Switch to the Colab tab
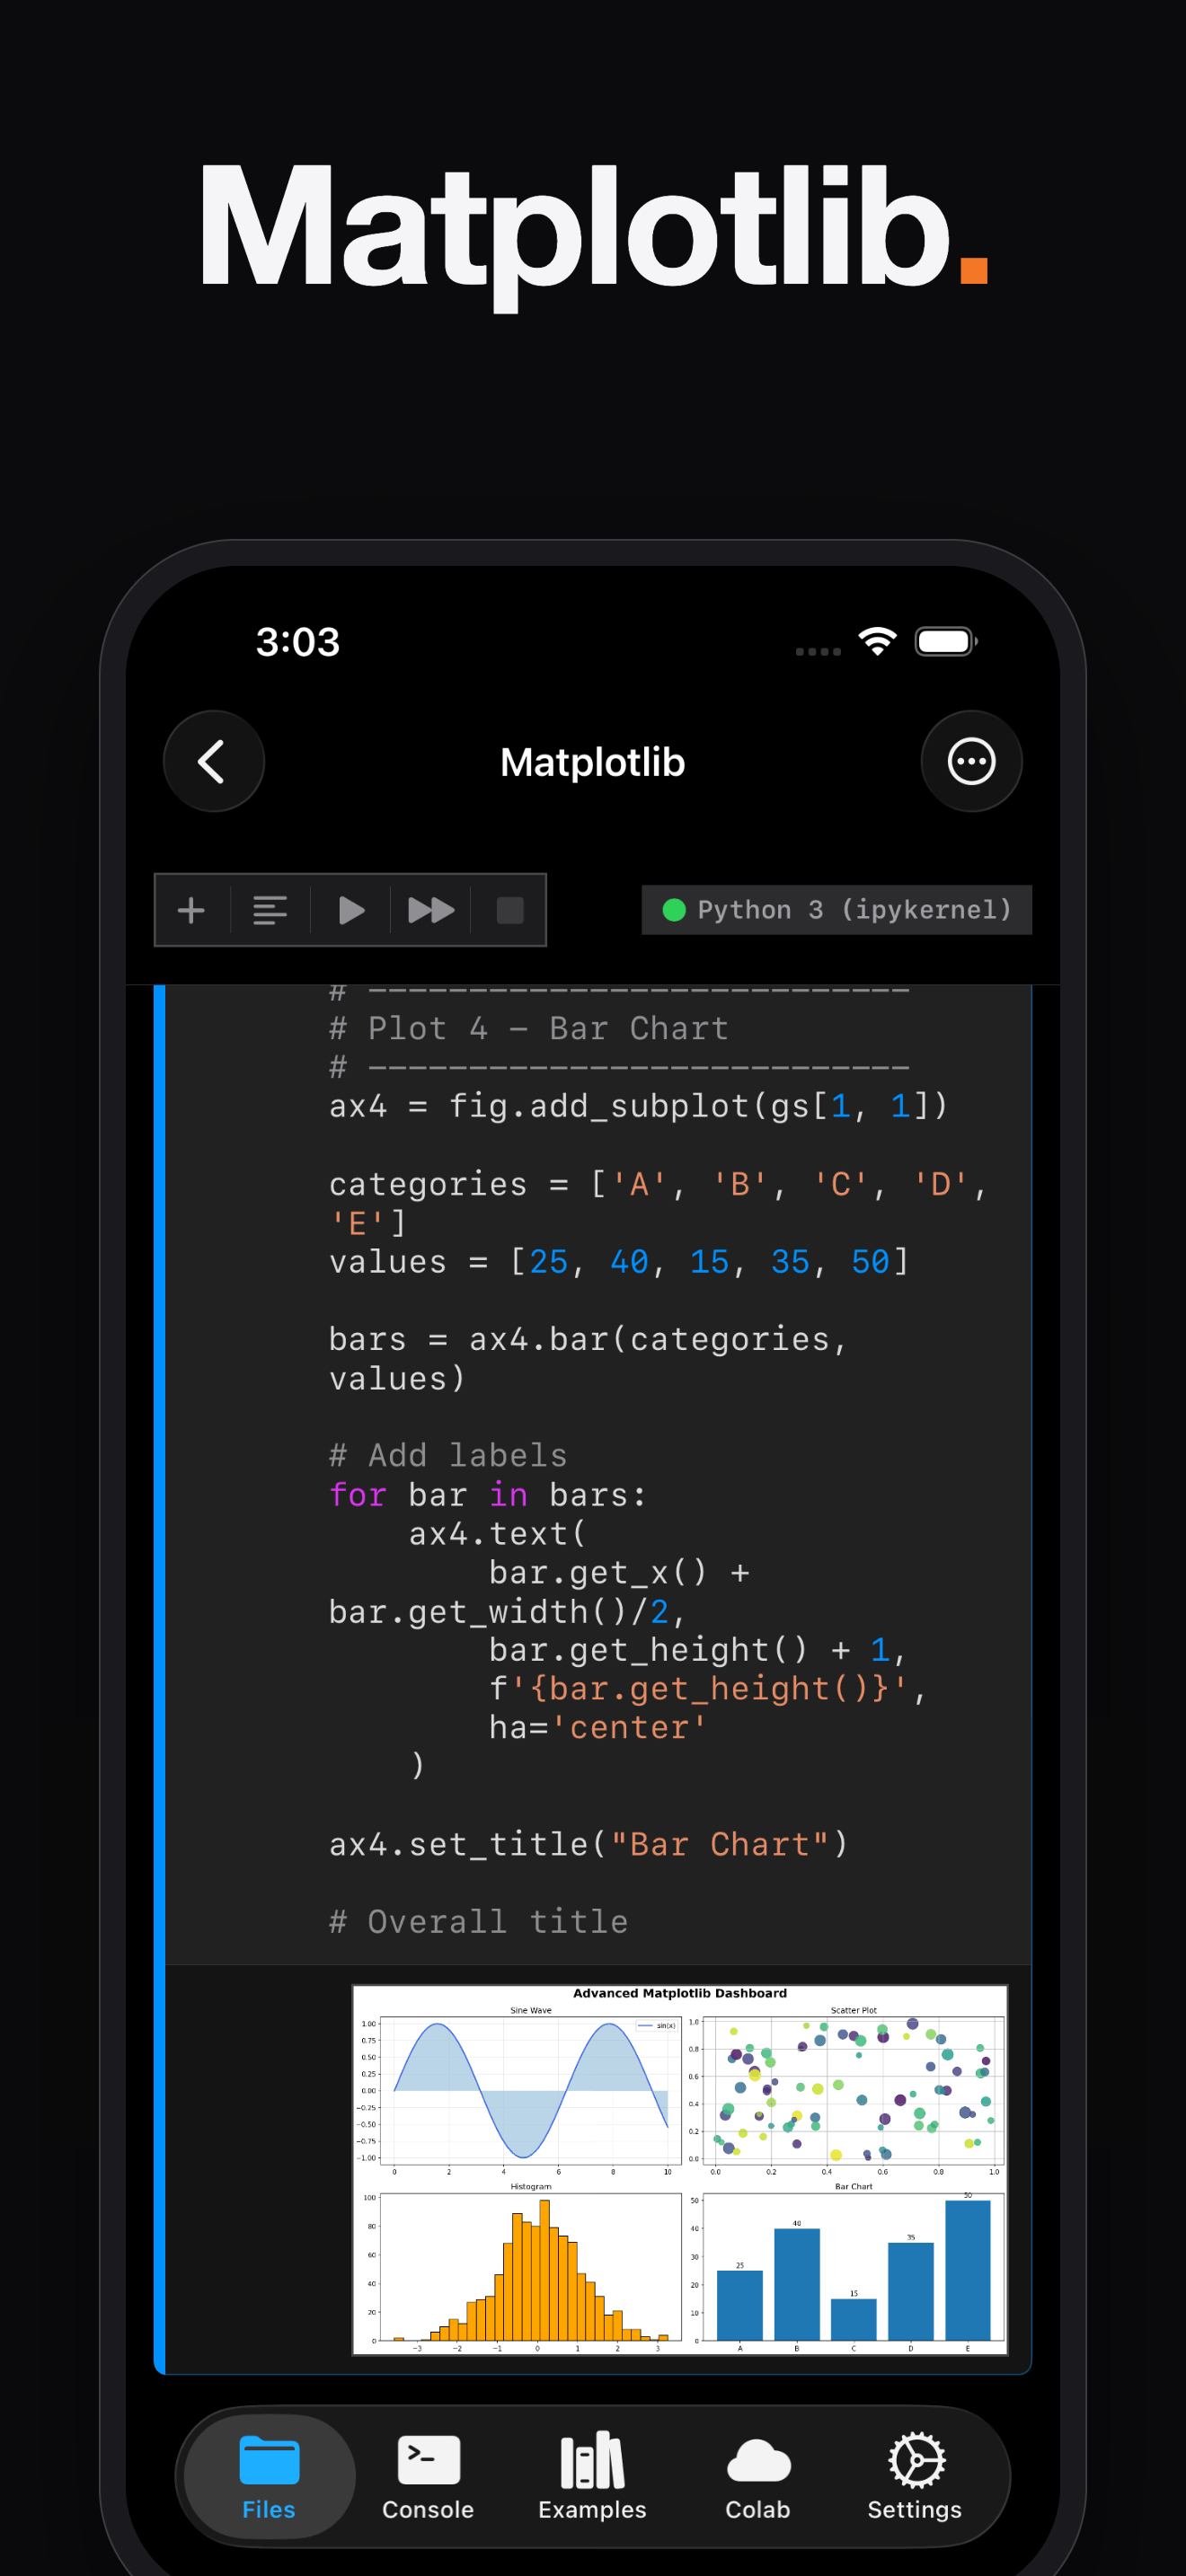 pyautogui.click(x=758, y=2477)
